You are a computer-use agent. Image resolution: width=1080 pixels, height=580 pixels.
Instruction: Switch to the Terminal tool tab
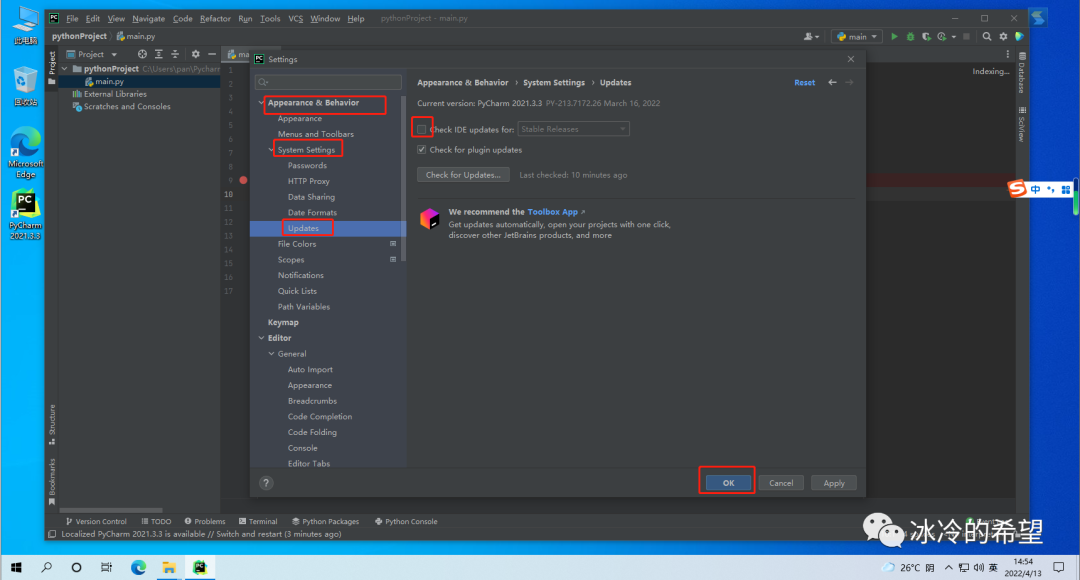point(258,521)
